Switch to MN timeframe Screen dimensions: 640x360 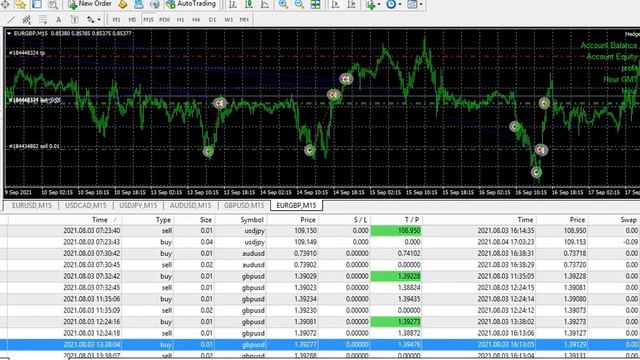244,19
